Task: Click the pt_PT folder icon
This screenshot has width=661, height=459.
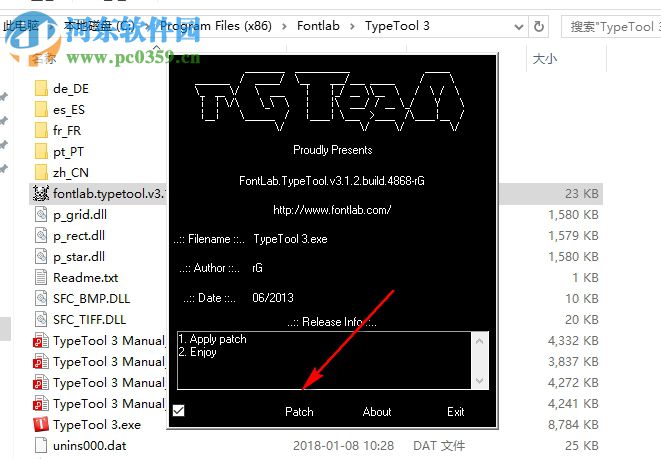Action: (x=41, y=152)
